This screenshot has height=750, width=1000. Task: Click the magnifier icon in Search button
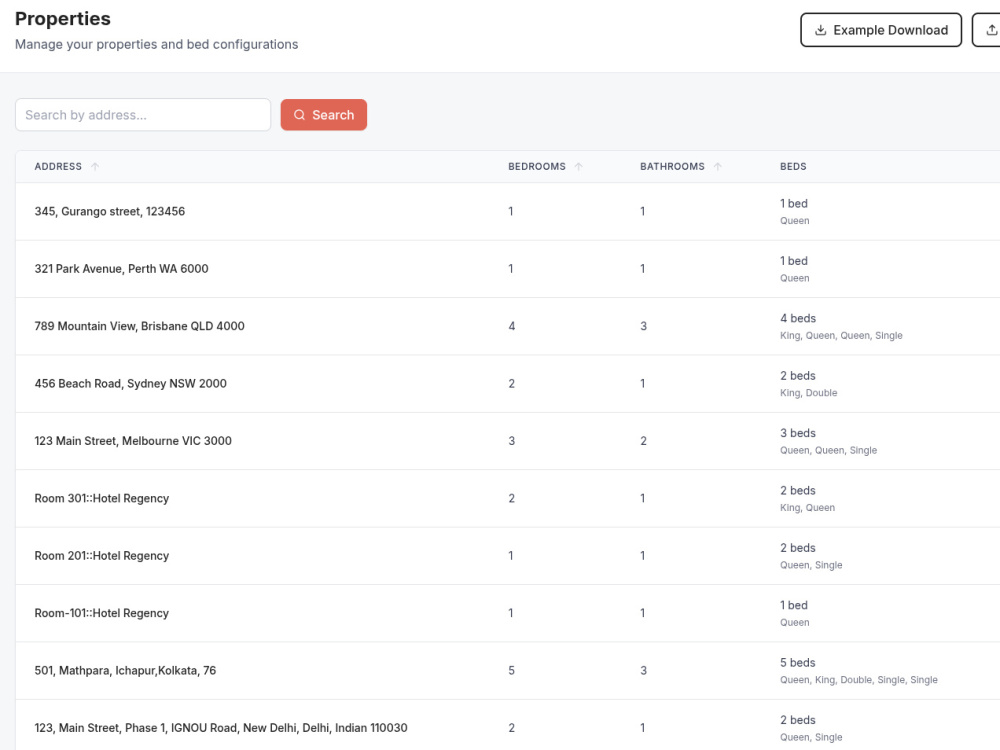pos(299,115)
